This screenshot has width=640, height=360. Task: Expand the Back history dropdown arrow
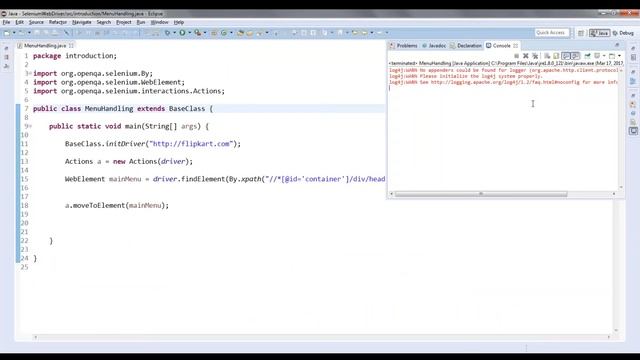tap(372, 33)
